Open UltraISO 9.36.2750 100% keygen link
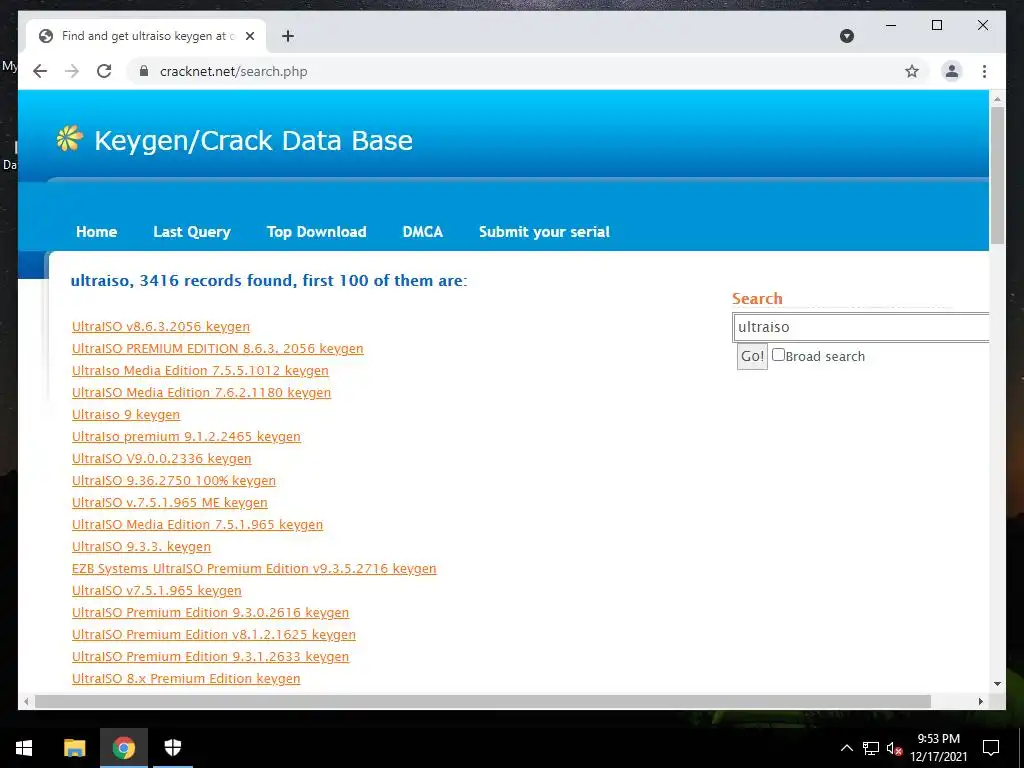 pos(174,481)
